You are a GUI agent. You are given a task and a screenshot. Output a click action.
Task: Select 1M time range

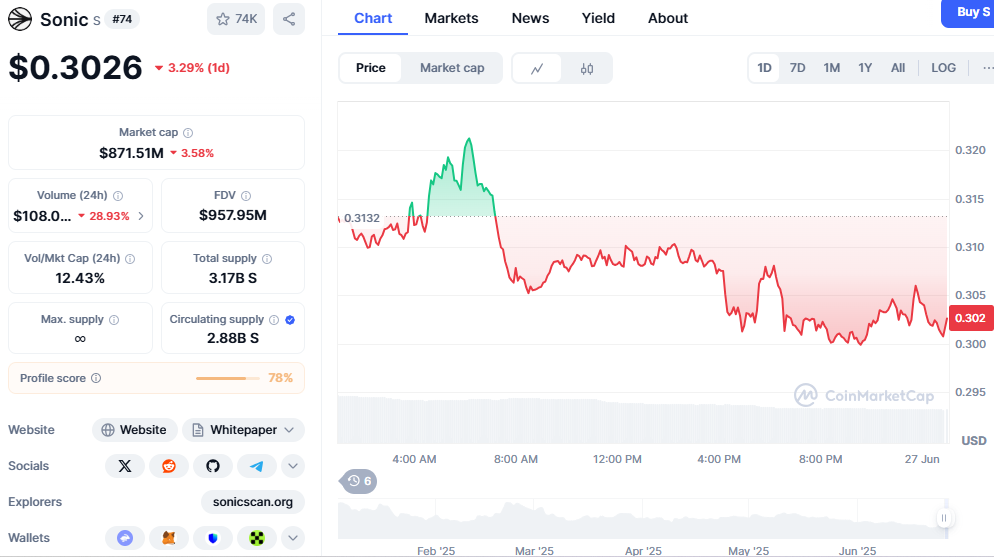[x=832, y=68]
